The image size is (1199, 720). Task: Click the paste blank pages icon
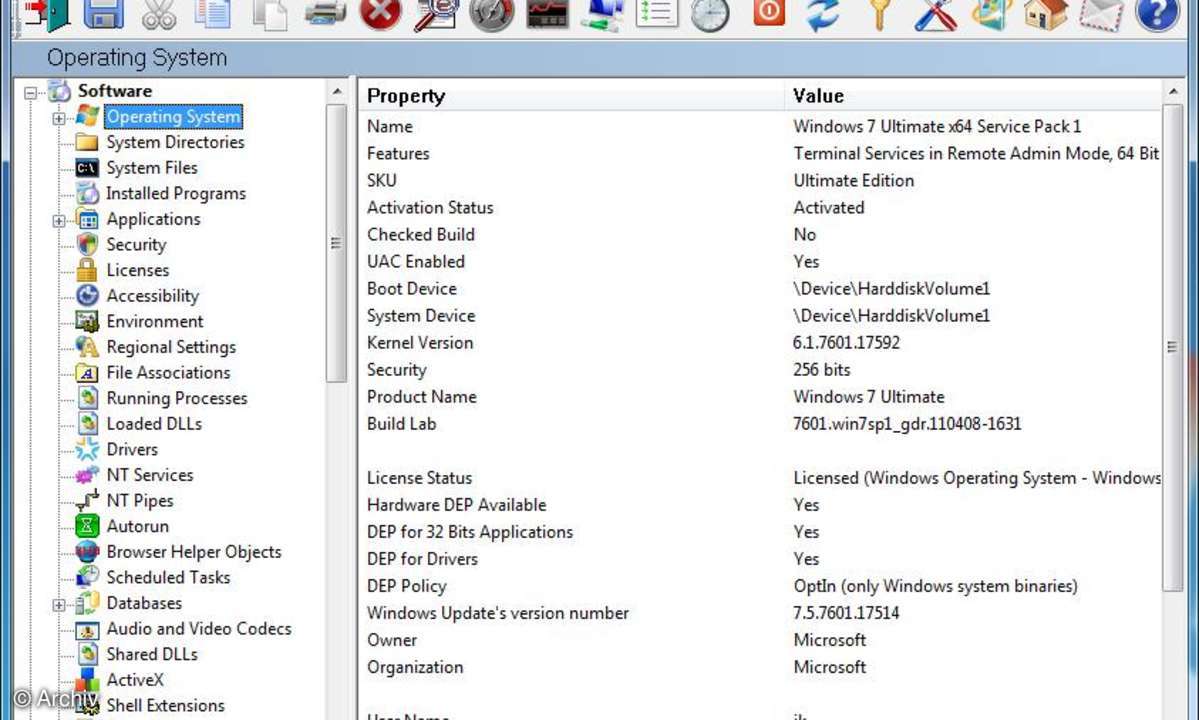[x=270, y=13]
